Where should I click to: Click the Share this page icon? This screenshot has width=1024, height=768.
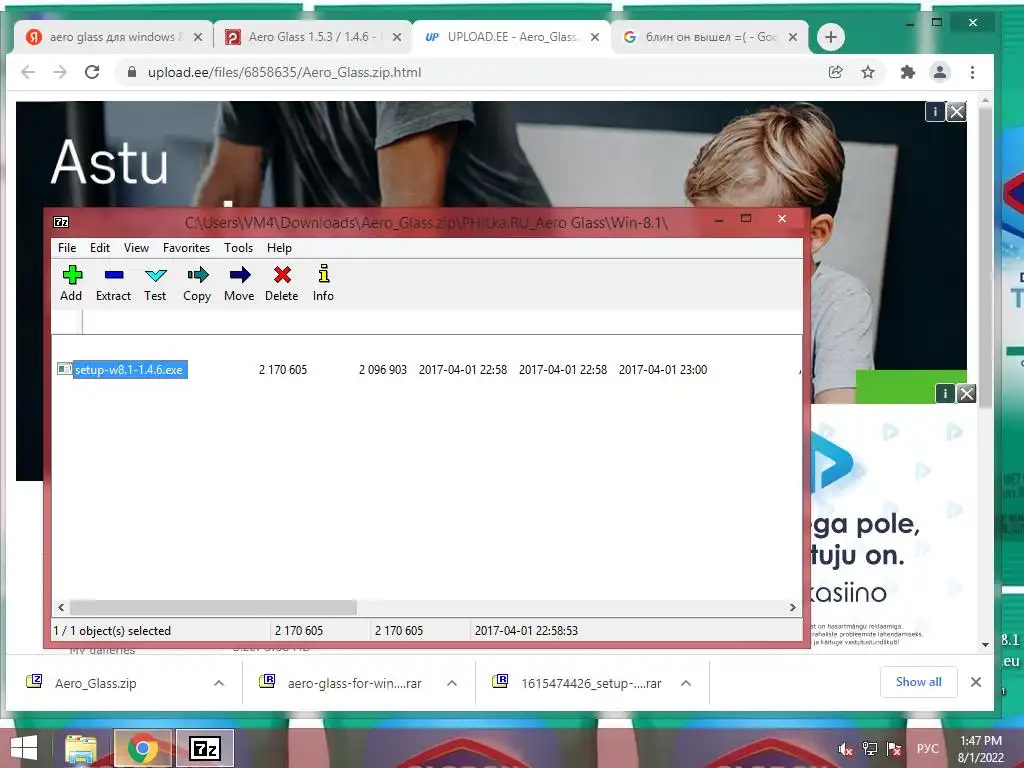coord(835,72)
